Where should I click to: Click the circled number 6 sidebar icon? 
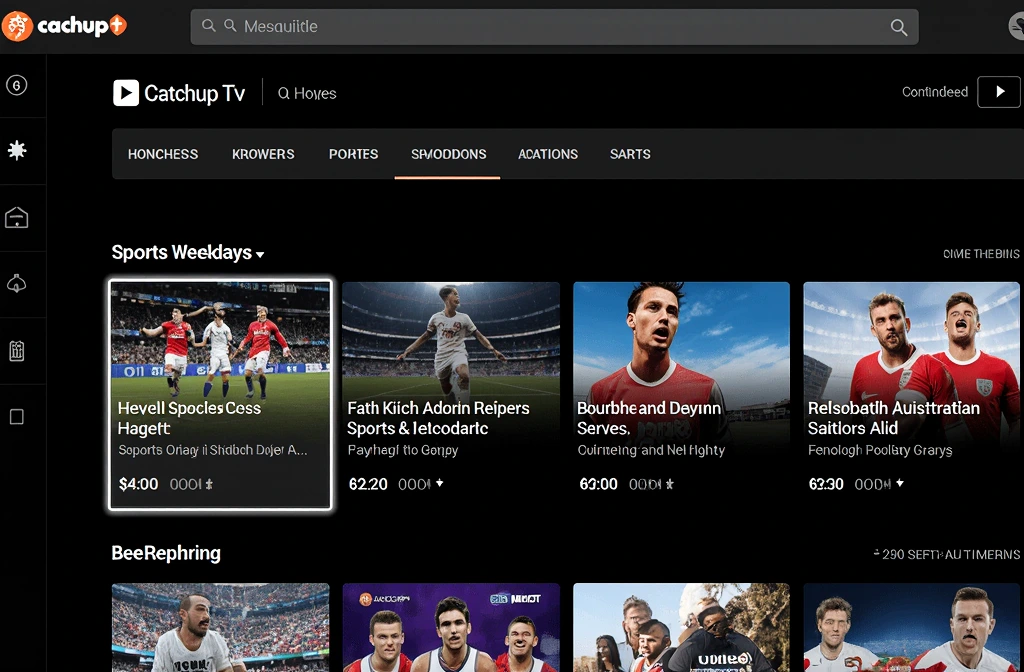17,85
